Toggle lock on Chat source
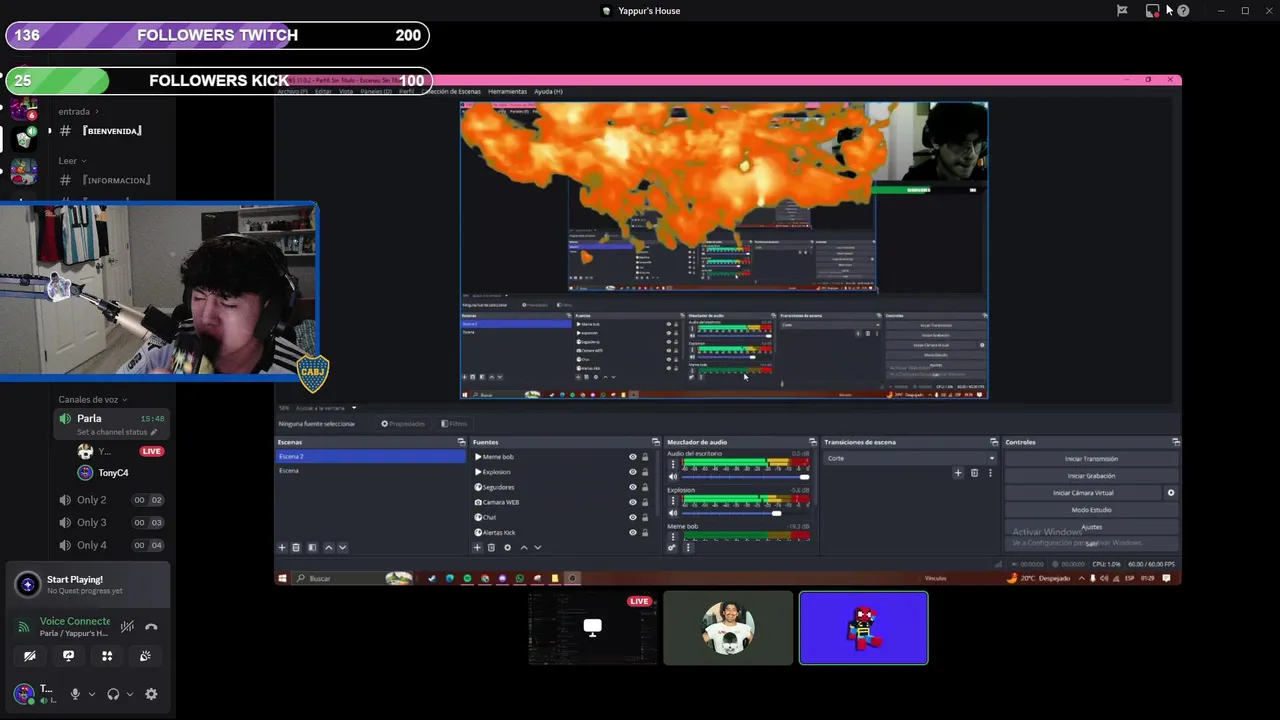Viewport: 1280px width, 720px height. [645, 517]
